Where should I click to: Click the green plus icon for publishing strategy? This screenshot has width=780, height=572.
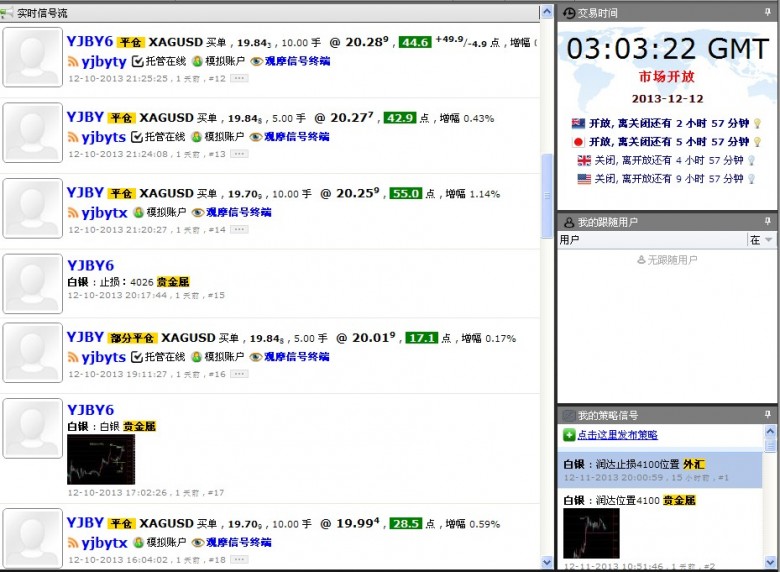(569, 435)
